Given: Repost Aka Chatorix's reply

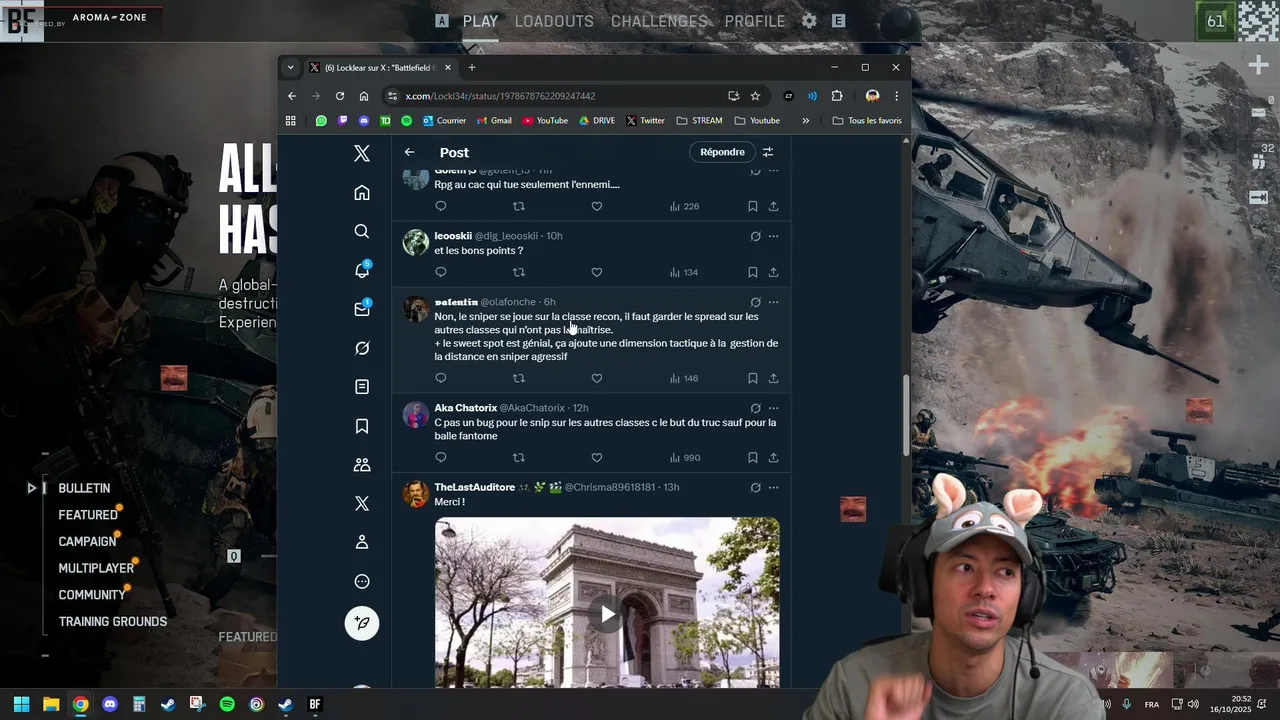Looking at the screenshot, I should point(518,458).
